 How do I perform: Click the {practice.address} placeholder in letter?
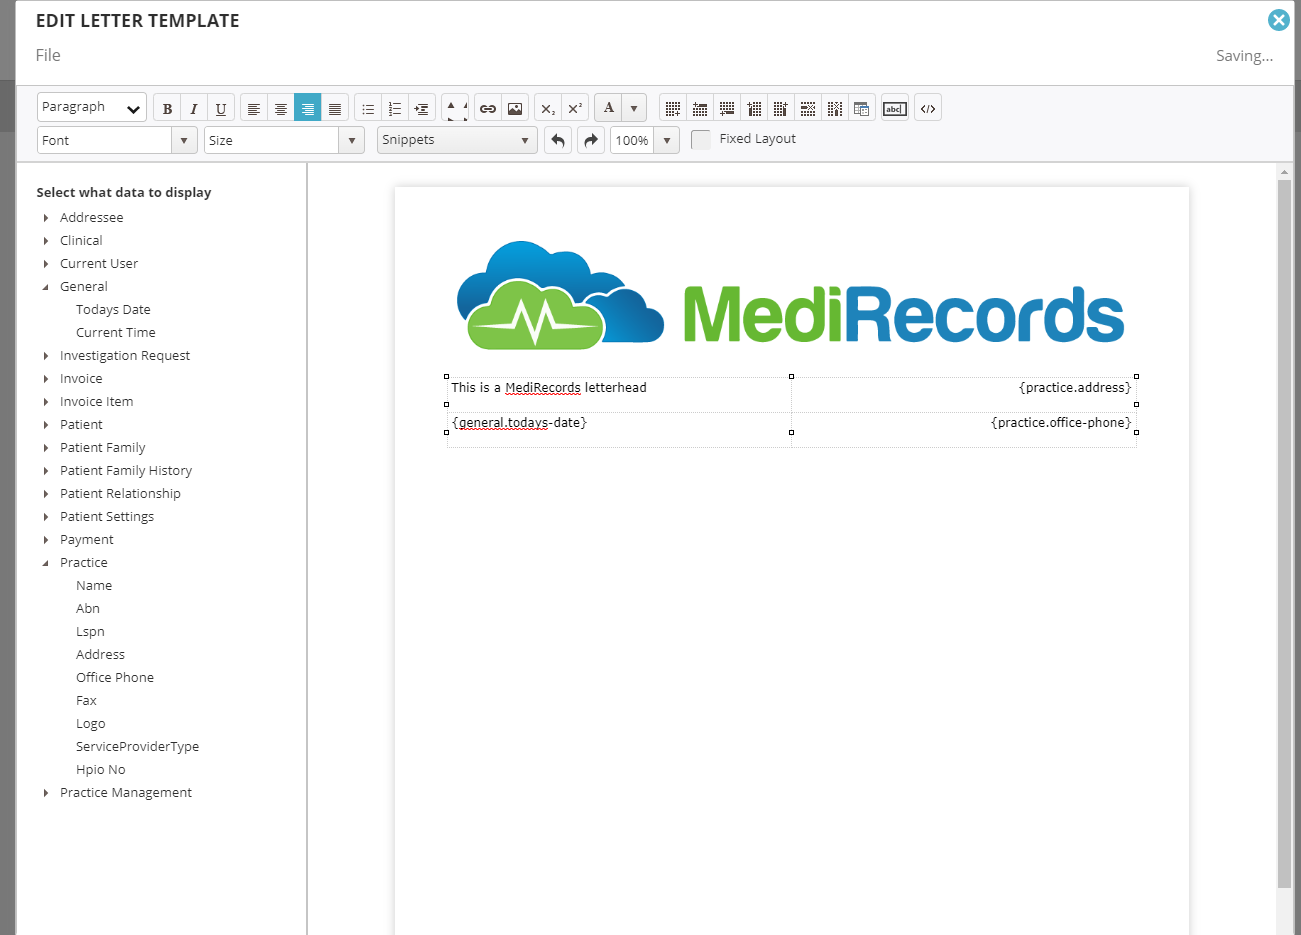pyautogui.click(x=1075, y=388)
